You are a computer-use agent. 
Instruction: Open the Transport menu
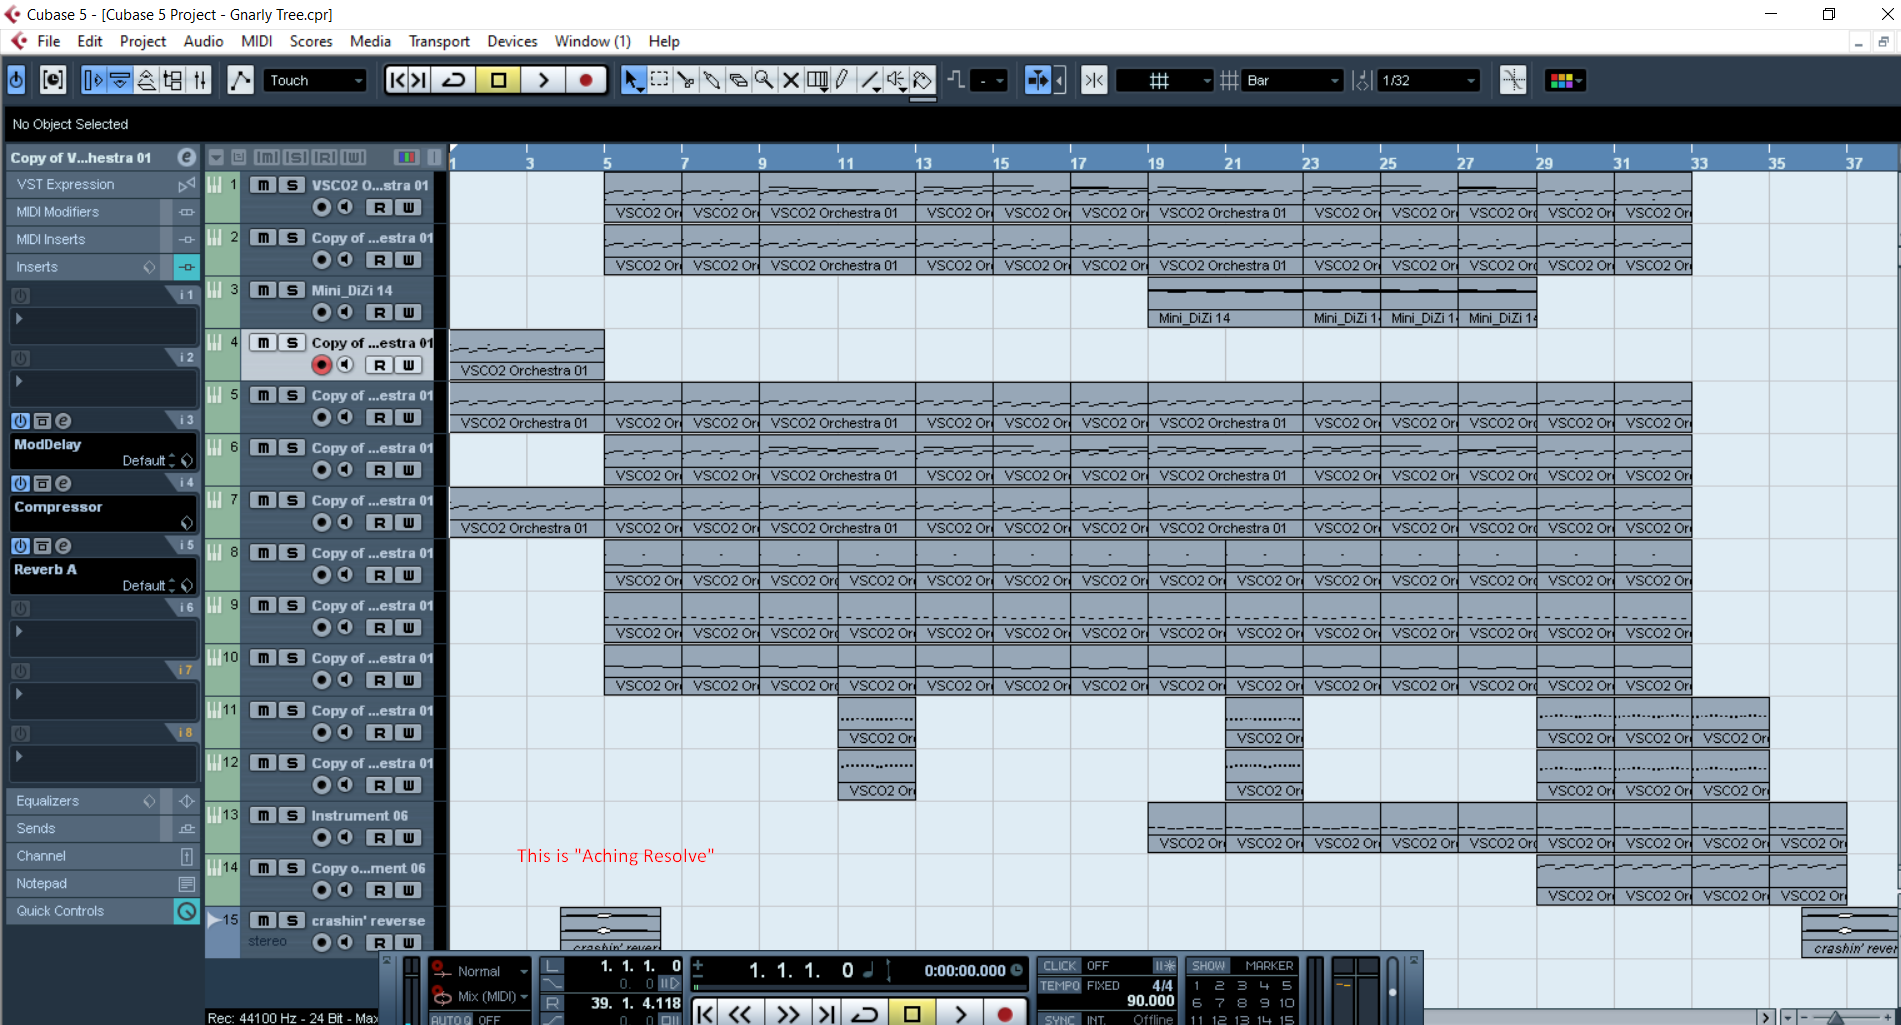coord(439,41)
